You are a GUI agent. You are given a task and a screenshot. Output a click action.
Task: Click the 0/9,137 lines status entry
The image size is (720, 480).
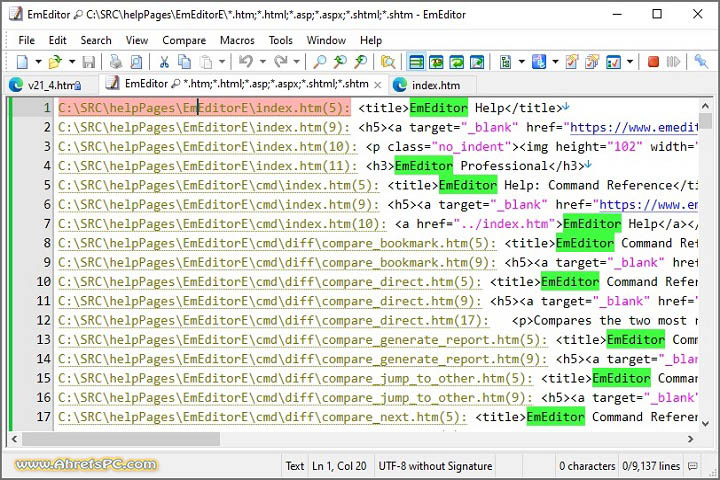pos(651,466)
